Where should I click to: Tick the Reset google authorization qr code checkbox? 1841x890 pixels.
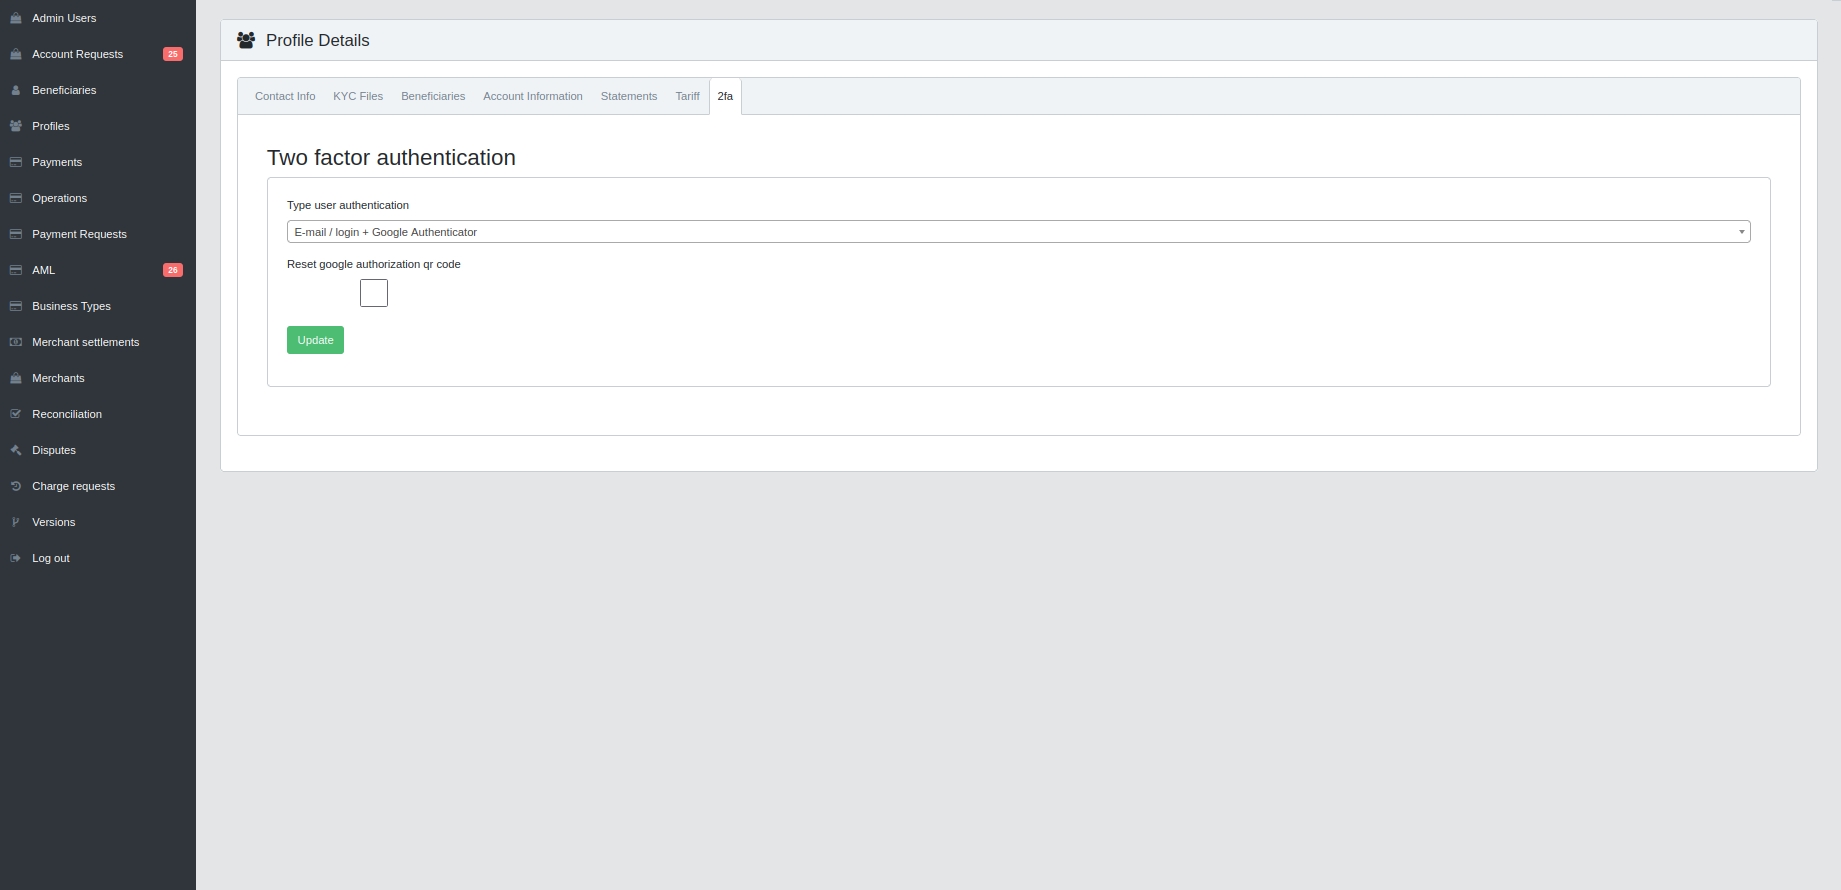coord(374,293)
